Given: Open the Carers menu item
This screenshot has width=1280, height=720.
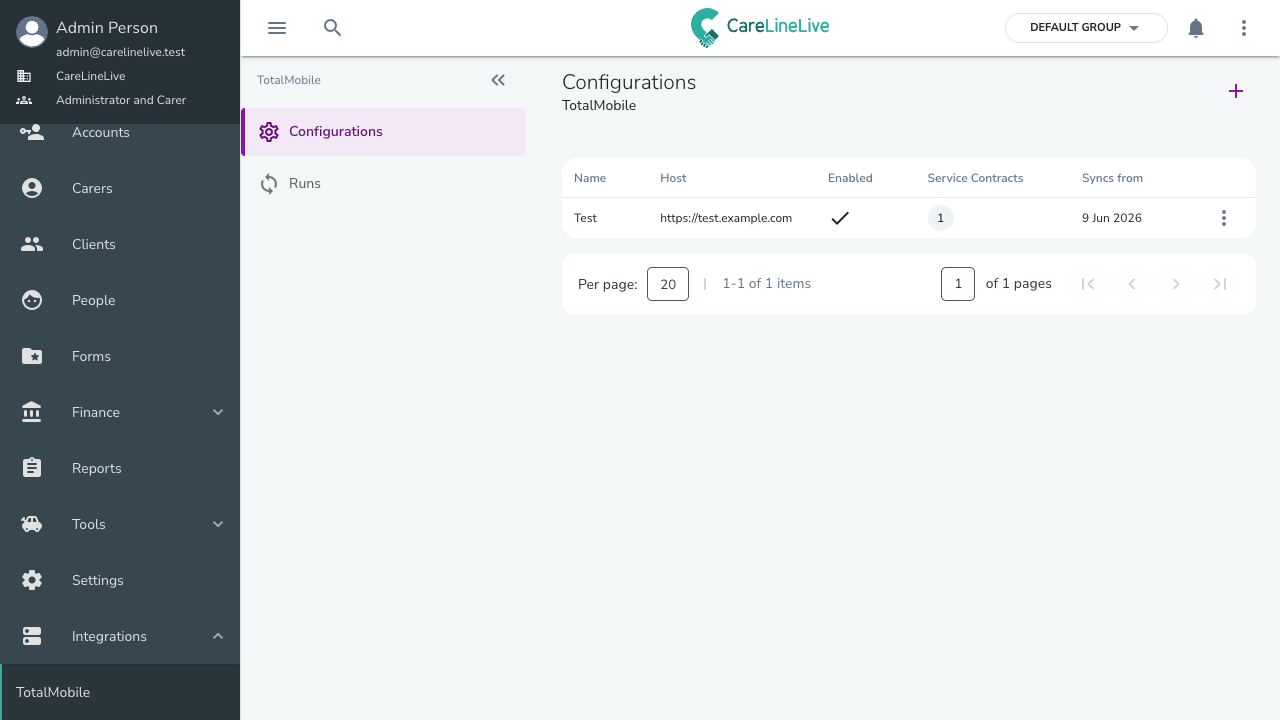Looking at the screenshot, I should (120, 188).
